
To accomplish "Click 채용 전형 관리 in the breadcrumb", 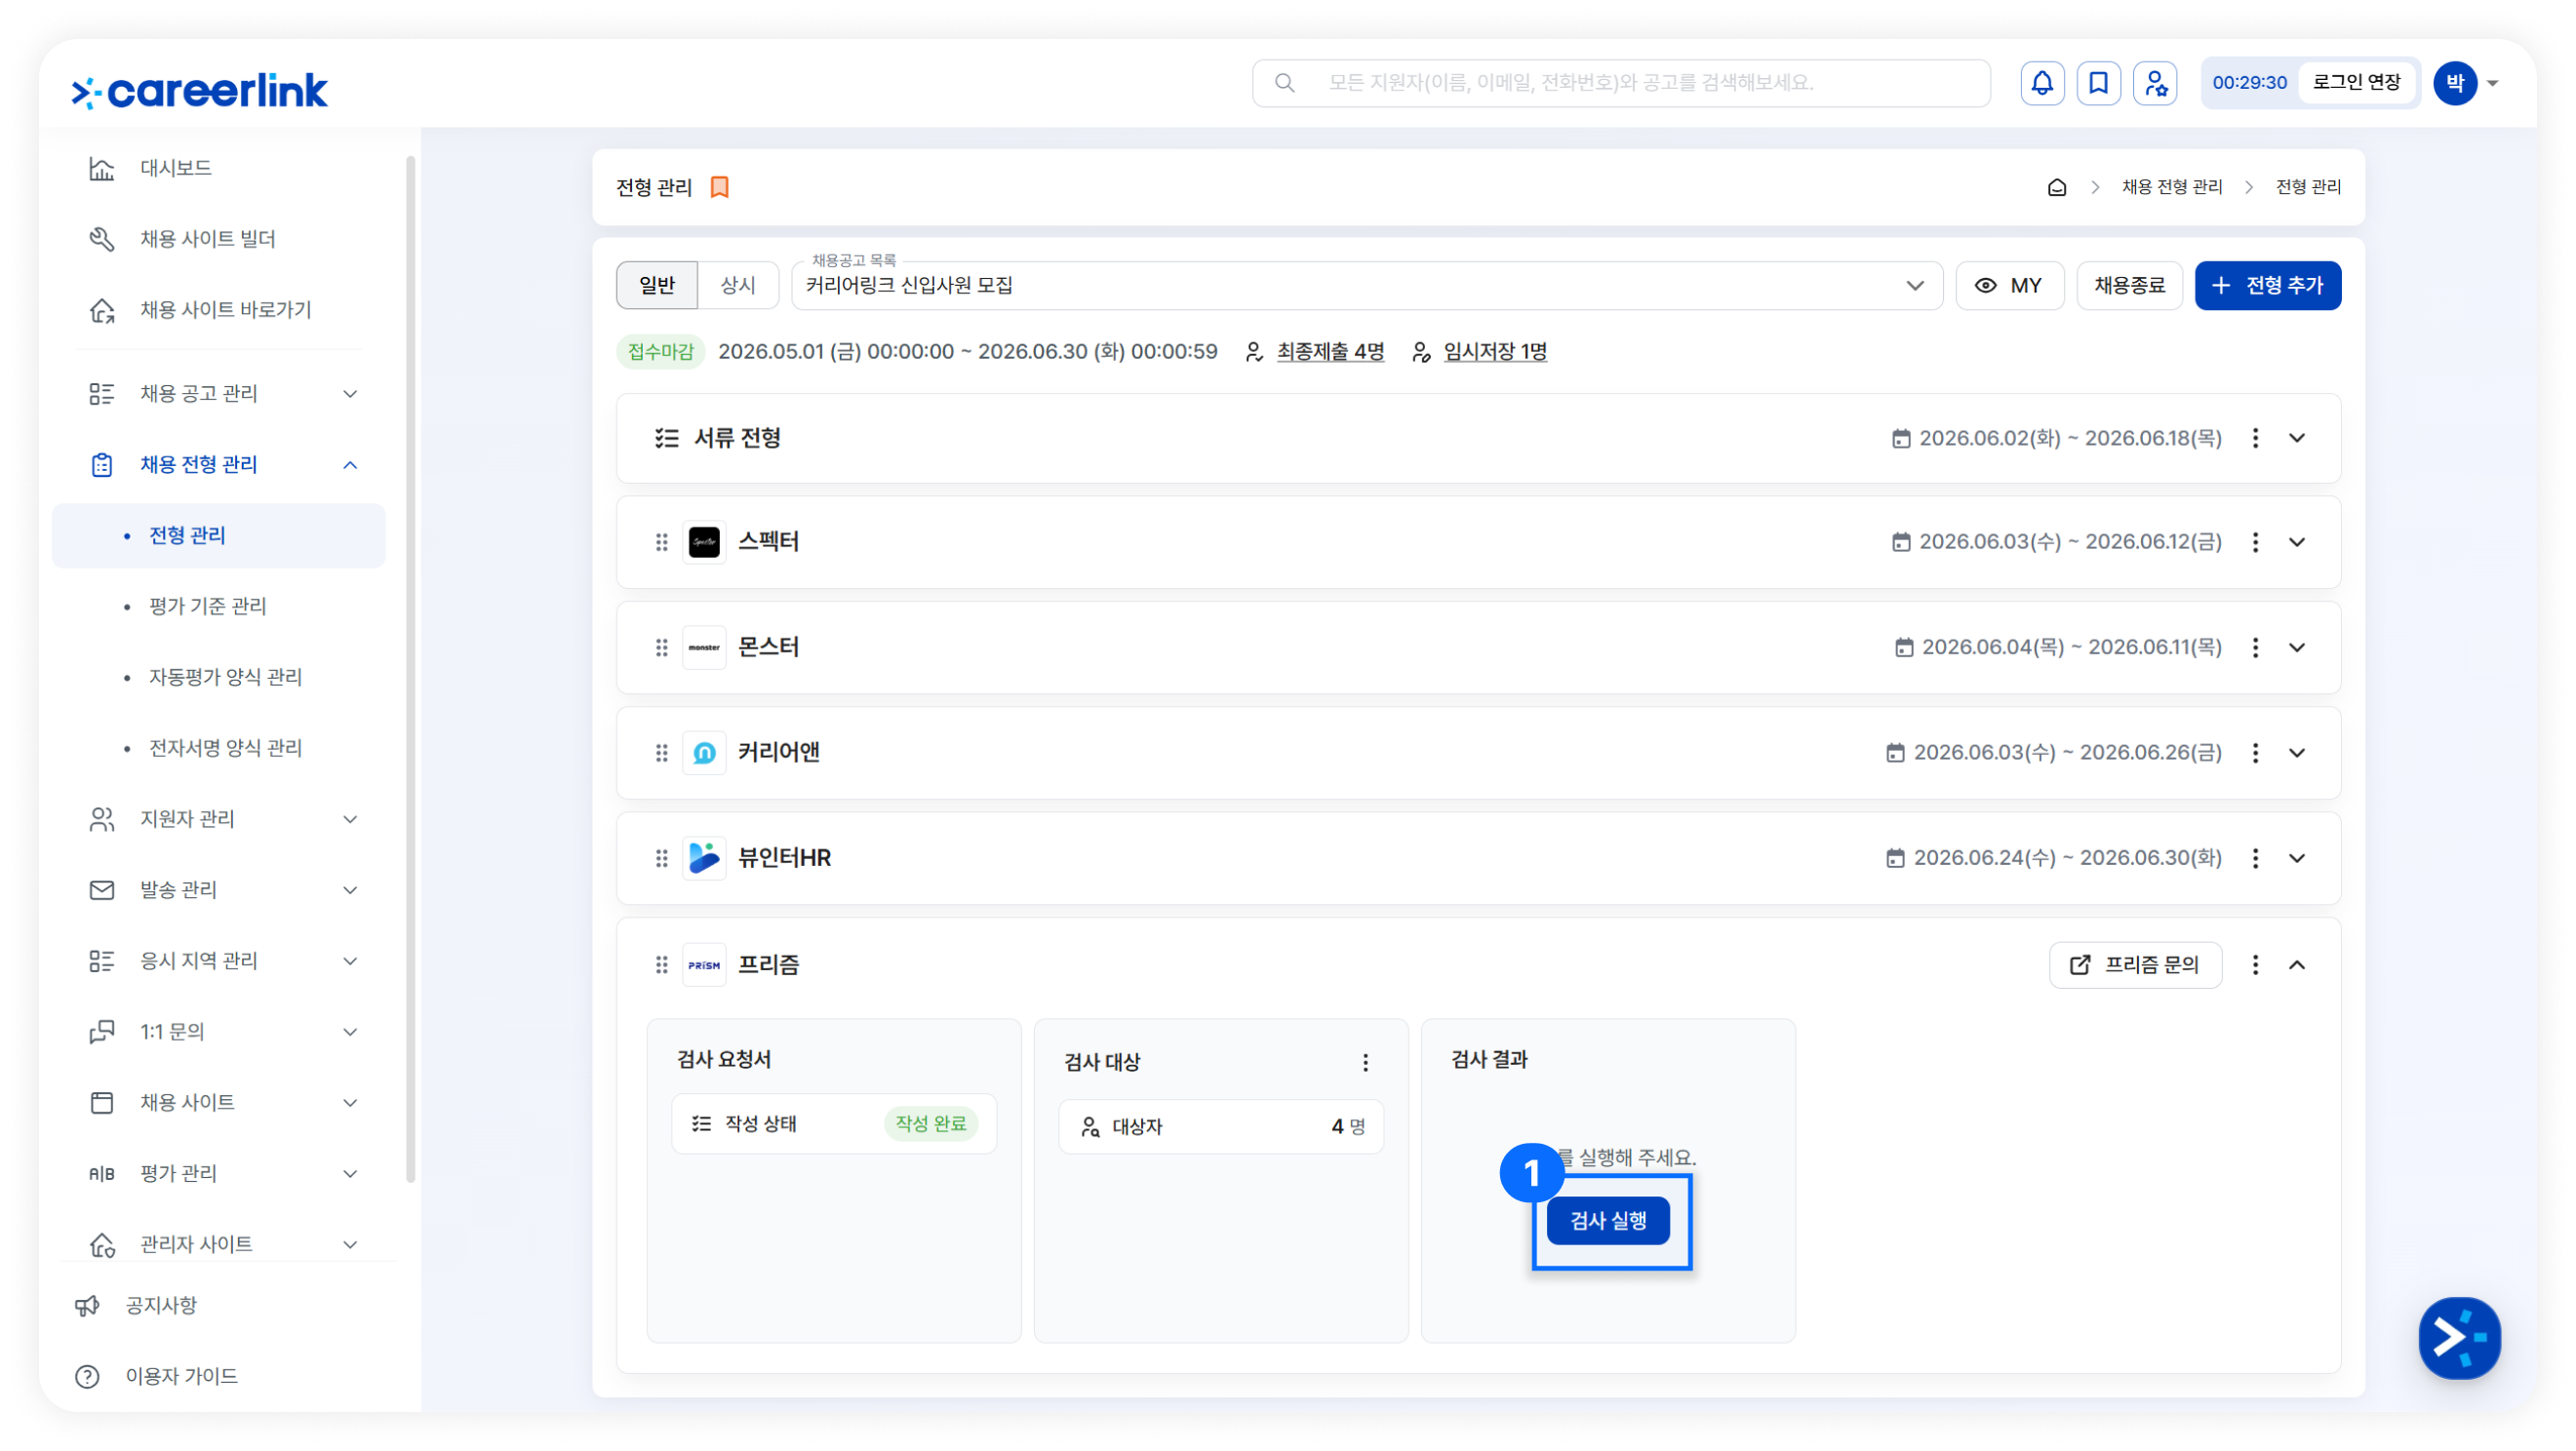I will coord(2171,187).
